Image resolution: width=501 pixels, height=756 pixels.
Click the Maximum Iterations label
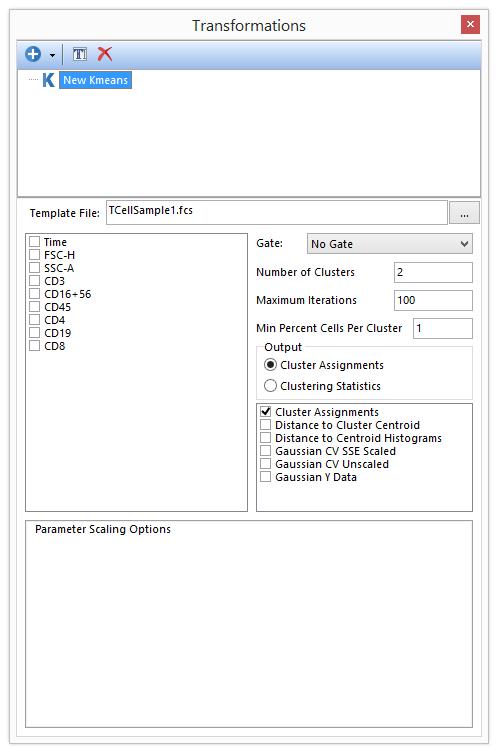[306, 300]
